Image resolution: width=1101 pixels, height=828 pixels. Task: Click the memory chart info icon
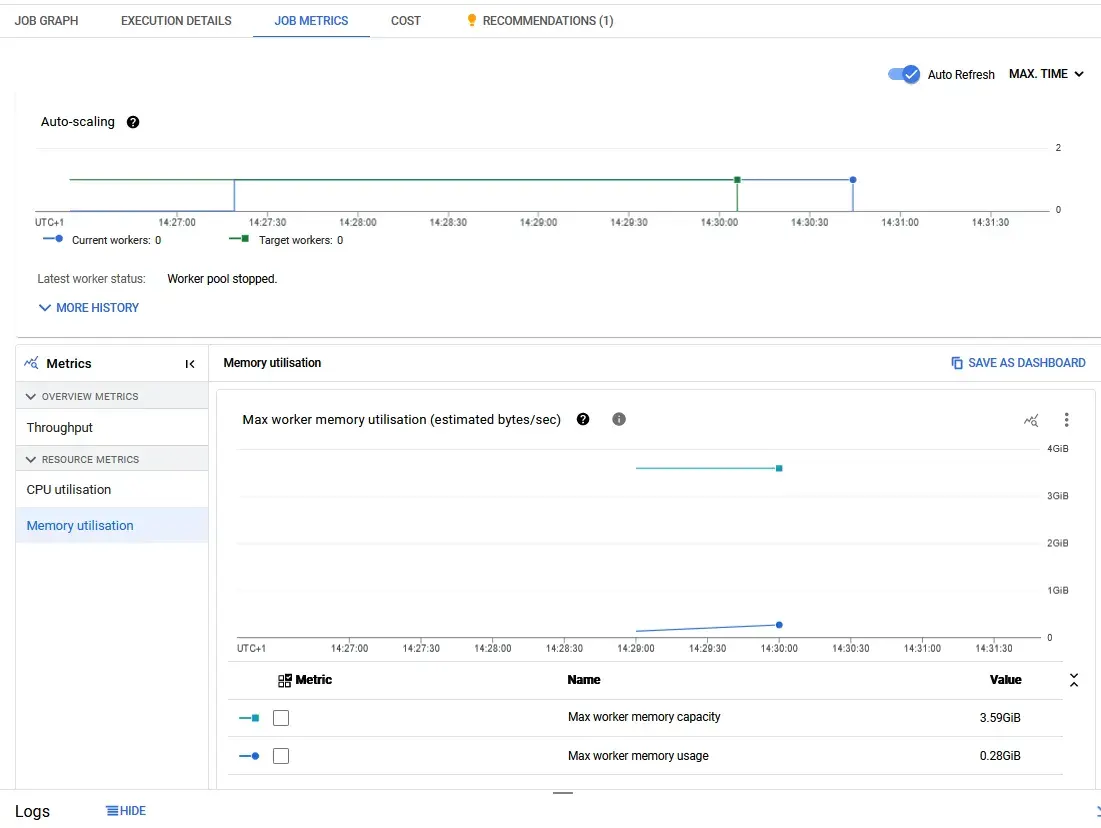point(619,419)
